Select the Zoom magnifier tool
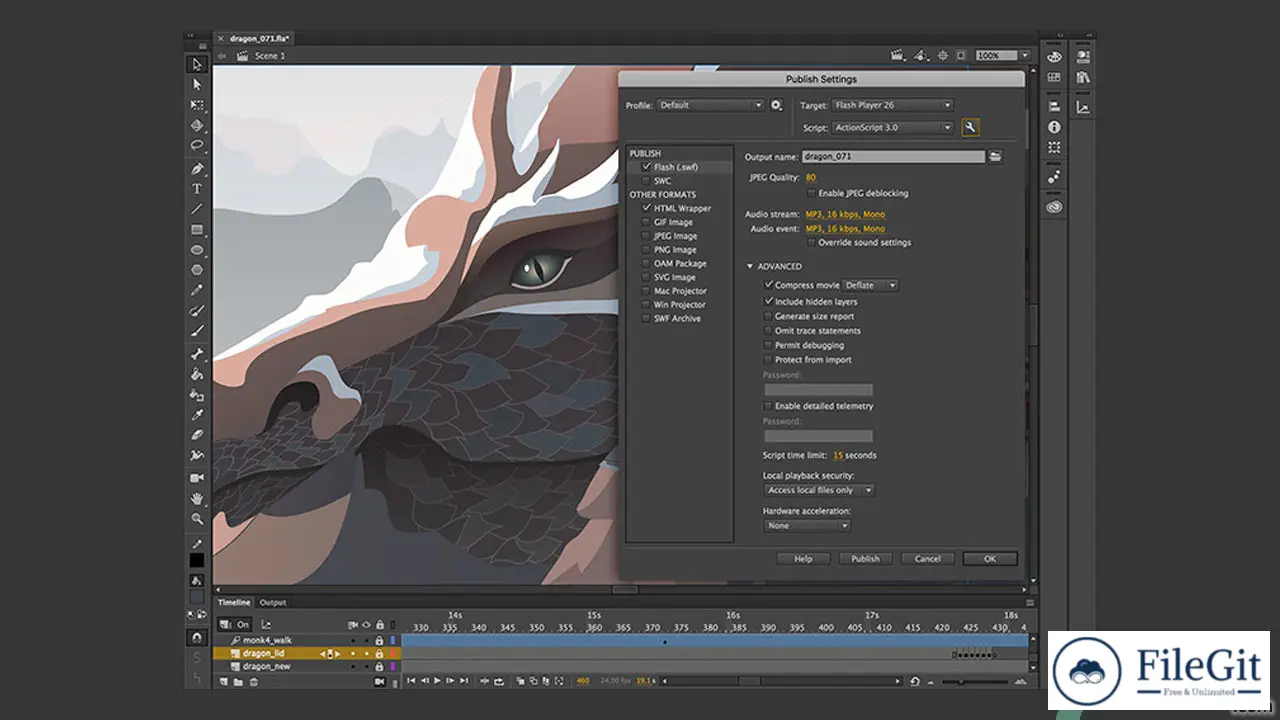Viewport: 1280px width, 720px height. pyautogui.click(x=197, y=519)
